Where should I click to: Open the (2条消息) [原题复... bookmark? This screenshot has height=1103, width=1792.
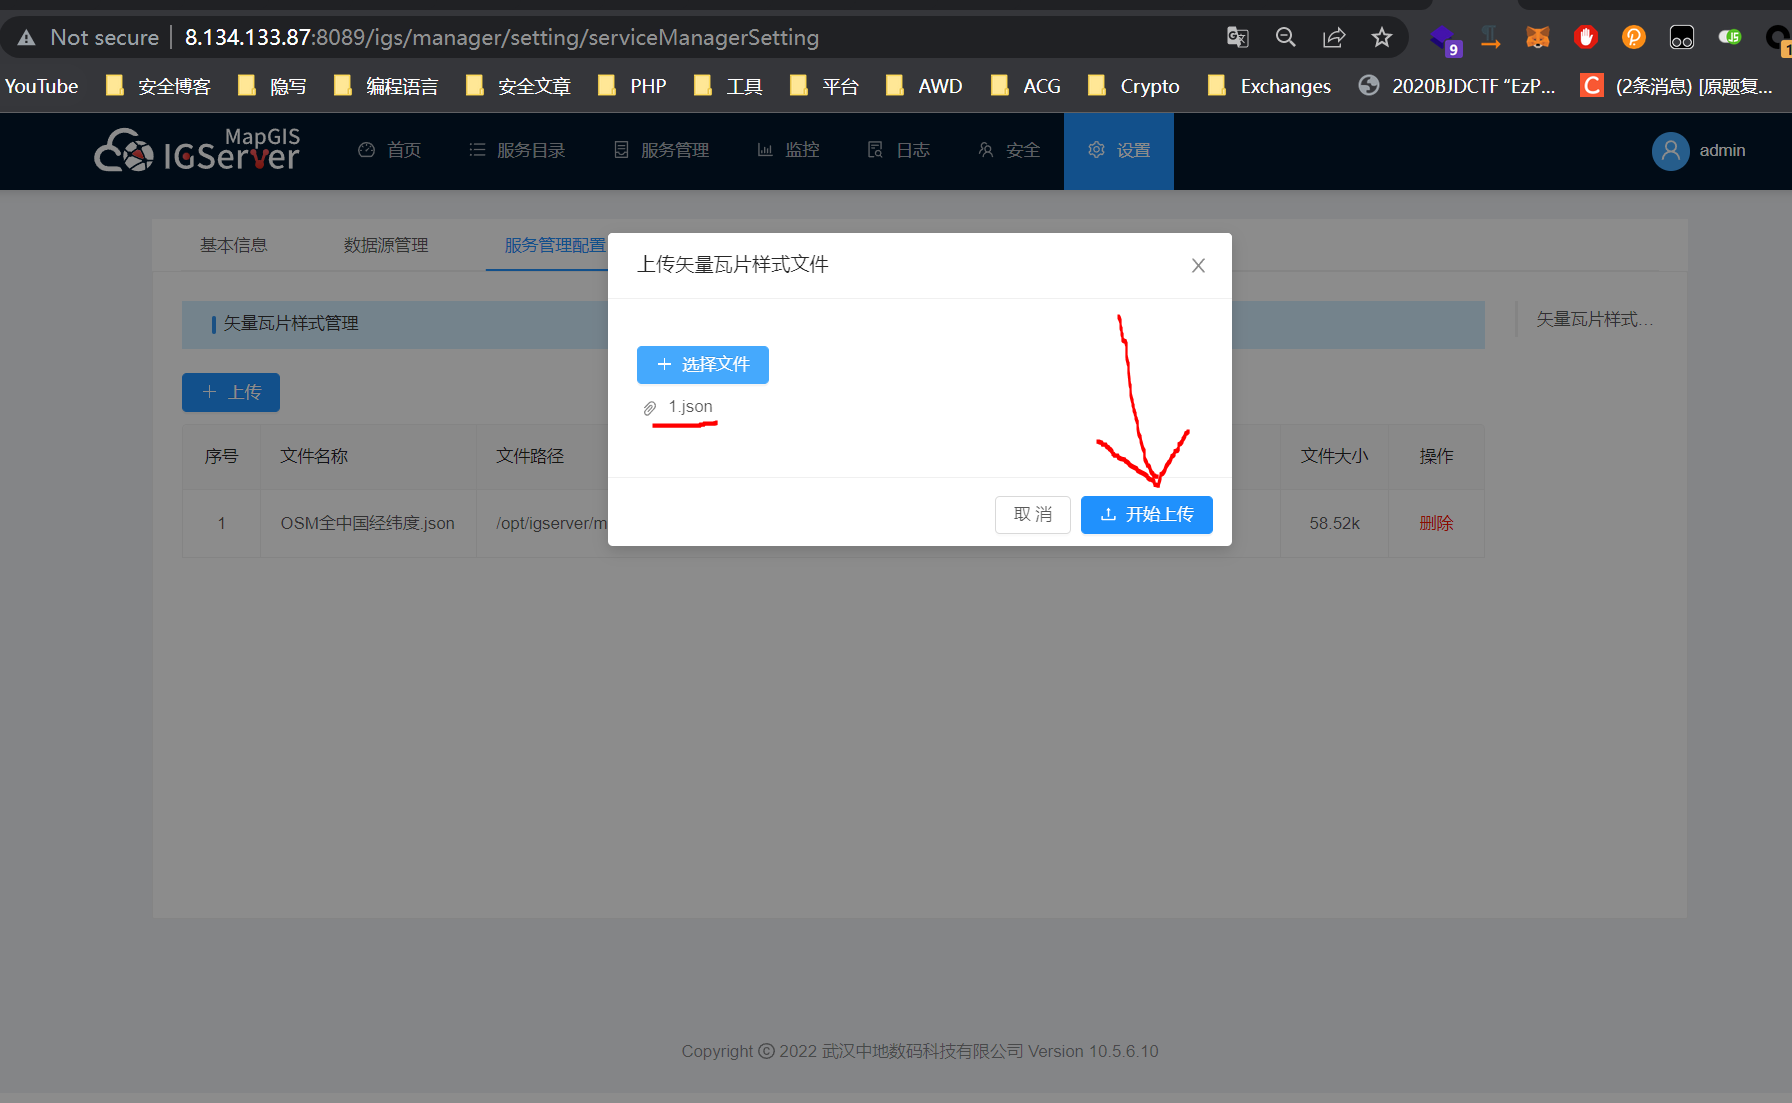click(x=1676, y=86)
